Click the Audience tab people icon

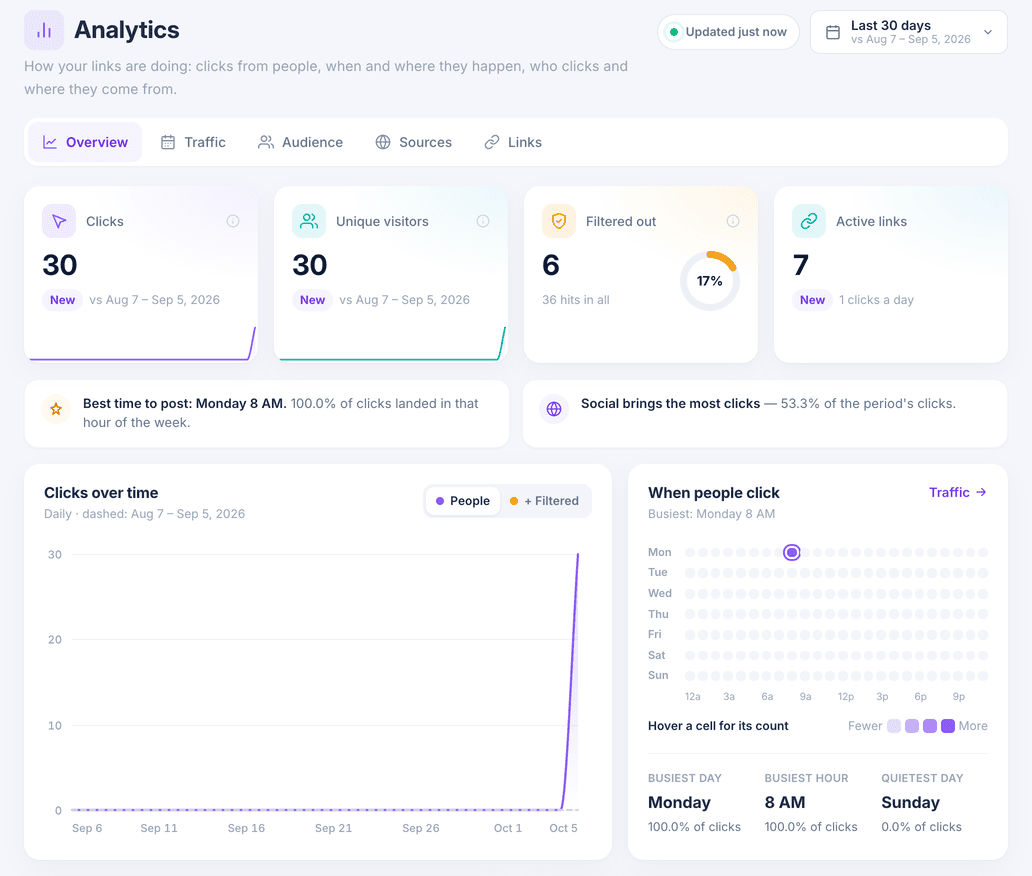coord(266,142)
